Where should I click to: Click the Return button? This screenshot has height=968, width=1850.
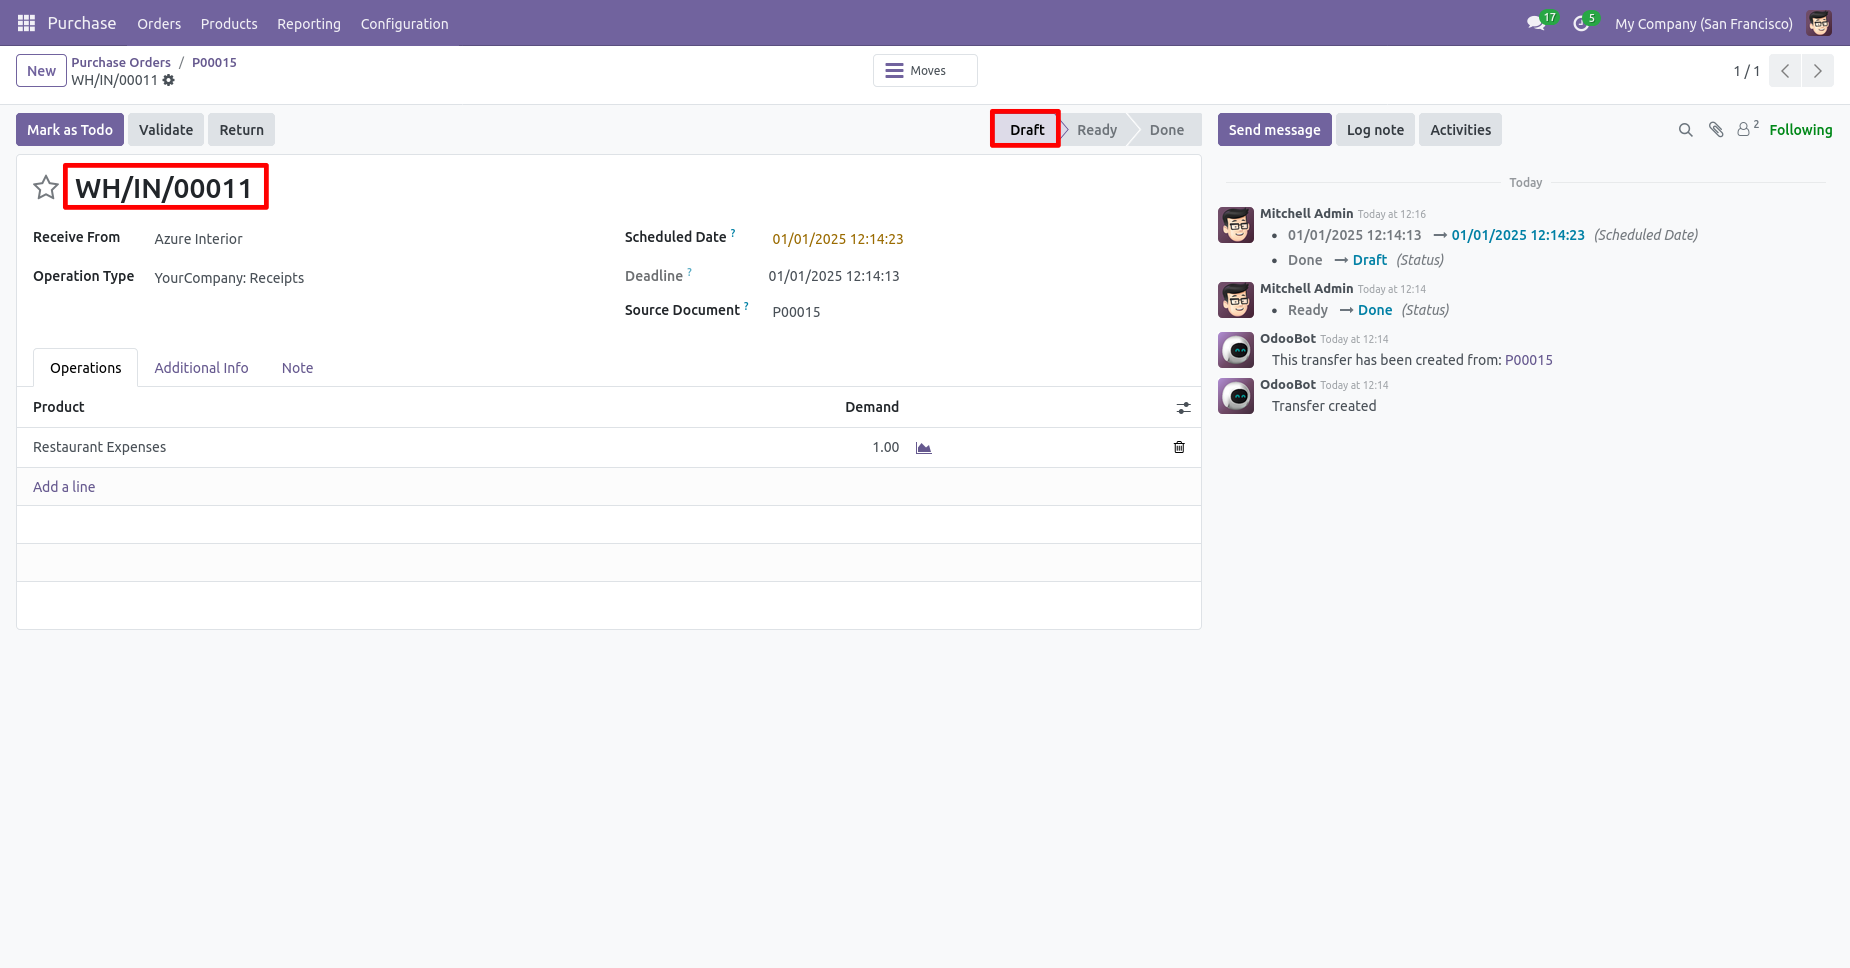242,130
